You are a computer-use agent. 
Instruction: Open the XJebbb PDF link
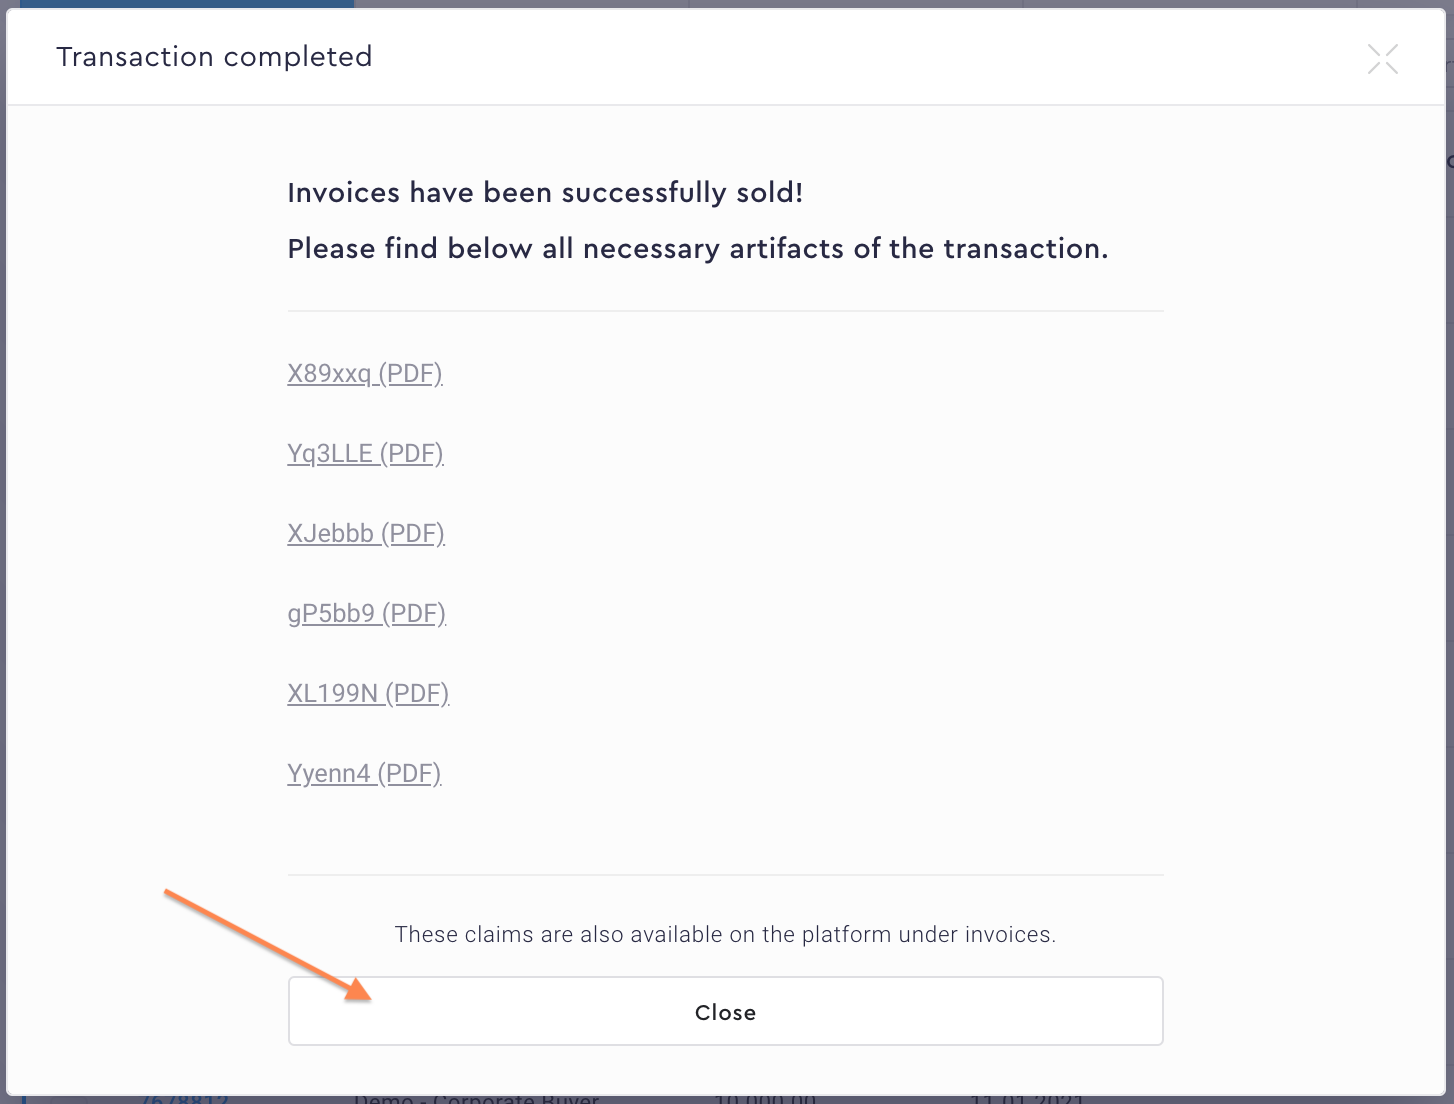pos(365,534)
